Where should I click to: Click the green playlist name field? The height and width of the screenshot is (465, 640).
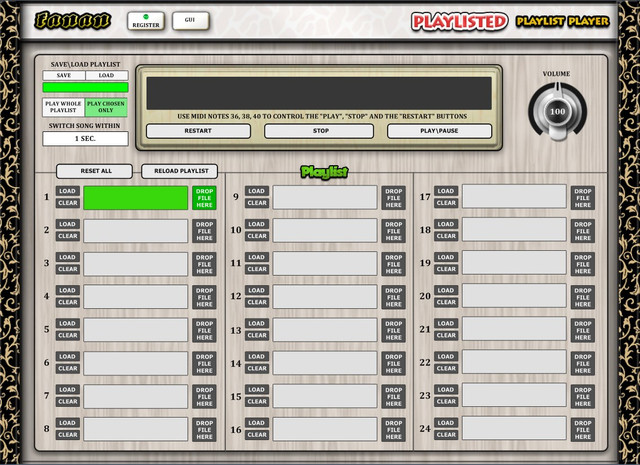coord(85,87)
